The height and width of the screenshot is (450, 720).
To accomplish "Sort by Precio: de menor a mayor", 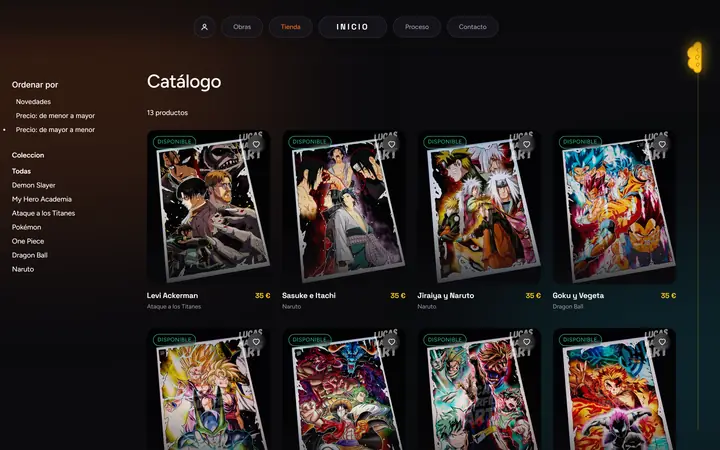I will pyautogui.click(x=55, y=116).
